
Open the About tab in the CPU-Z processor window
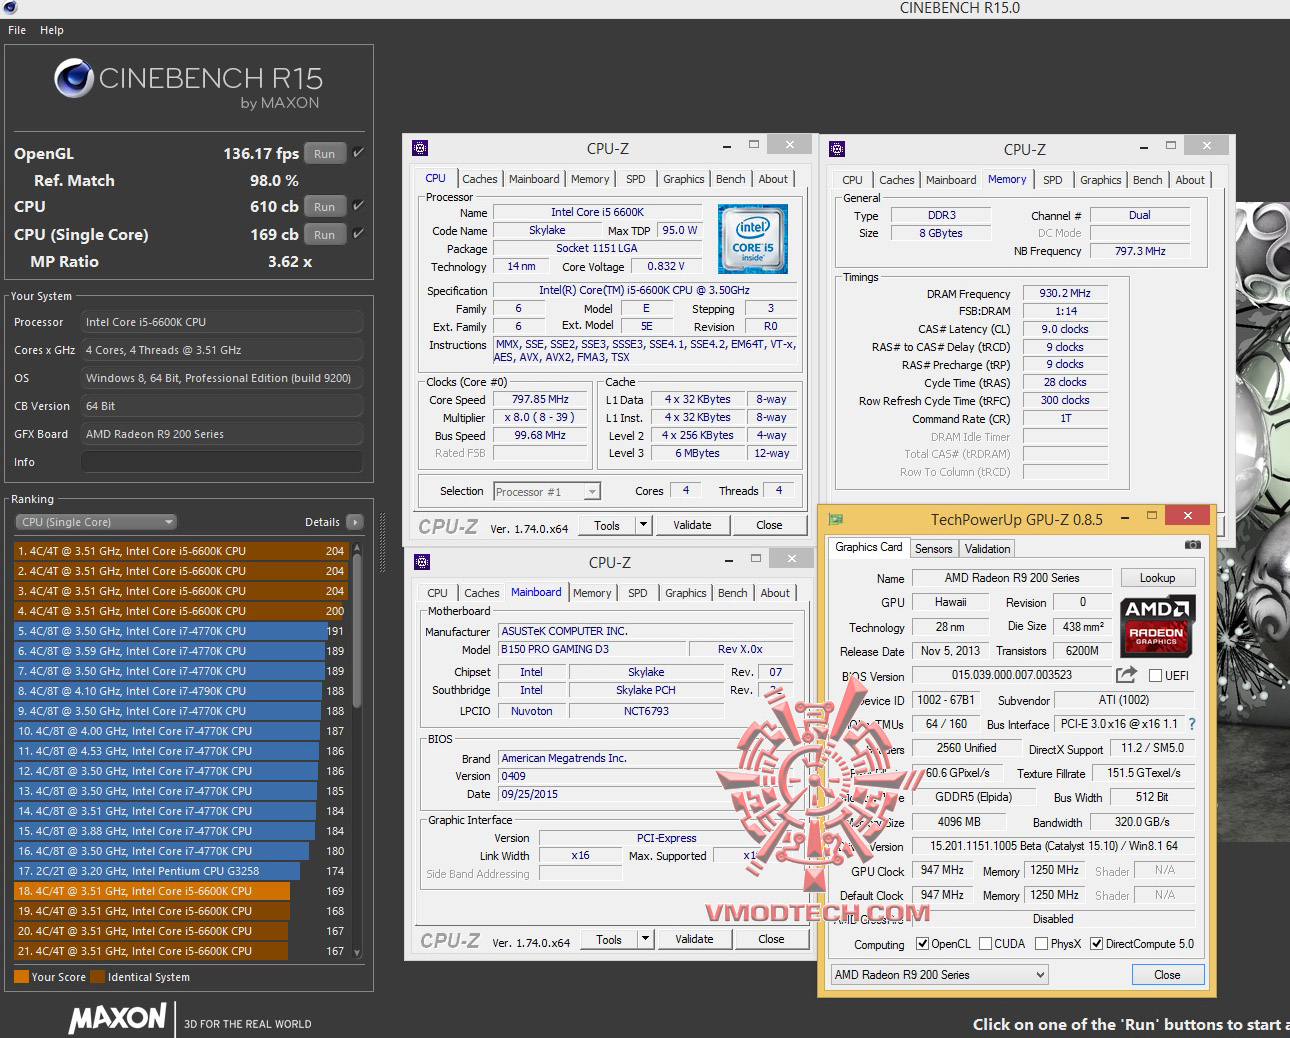pyautogui.click(x=773, y=179)
